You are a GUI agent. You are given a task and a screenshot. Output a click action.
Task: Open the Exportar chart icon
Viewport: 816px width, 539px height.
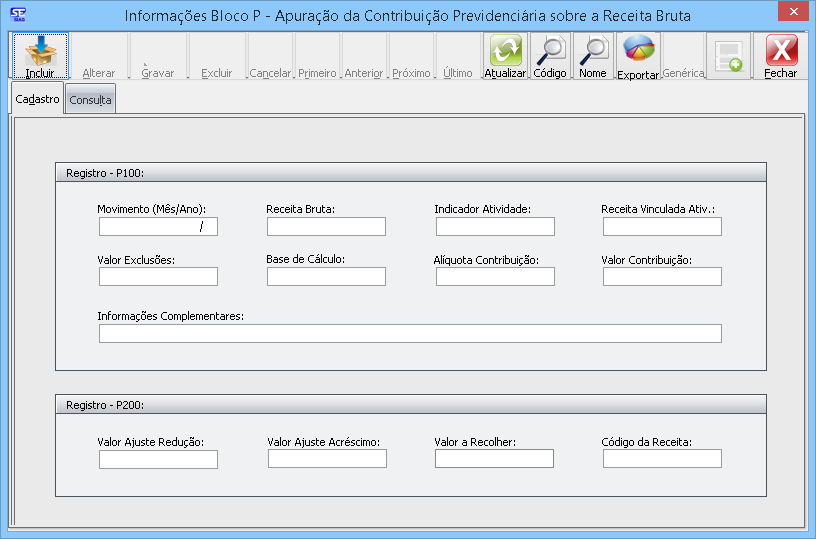[x=638, y=51]
